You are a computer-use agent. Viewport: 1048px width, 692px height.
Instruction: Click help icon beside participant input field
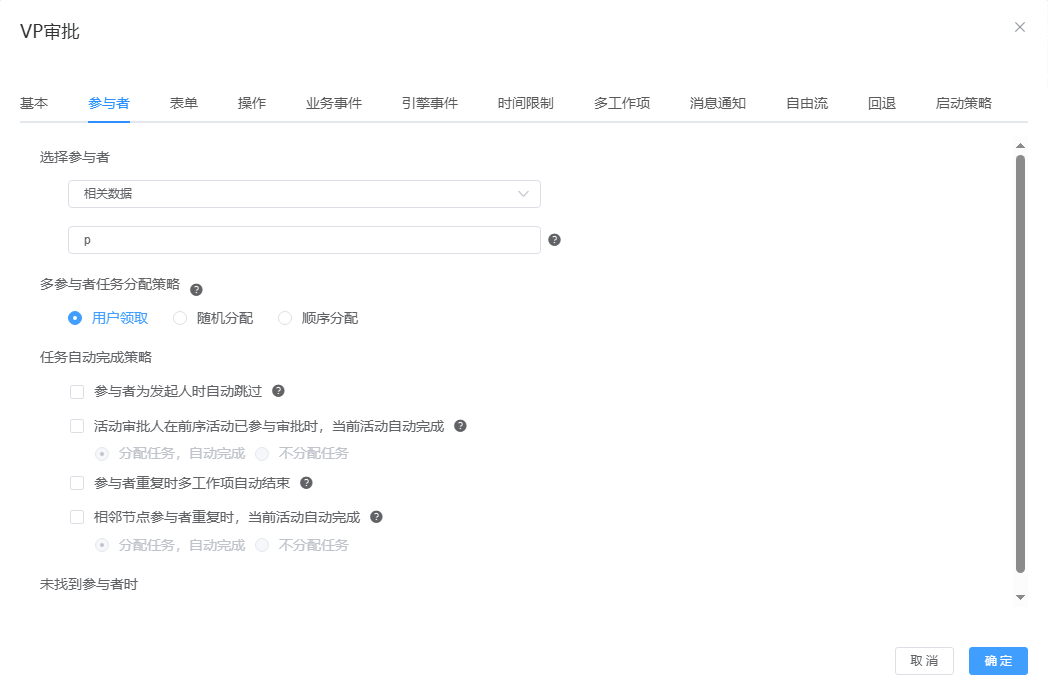click(x=555, y=240)
